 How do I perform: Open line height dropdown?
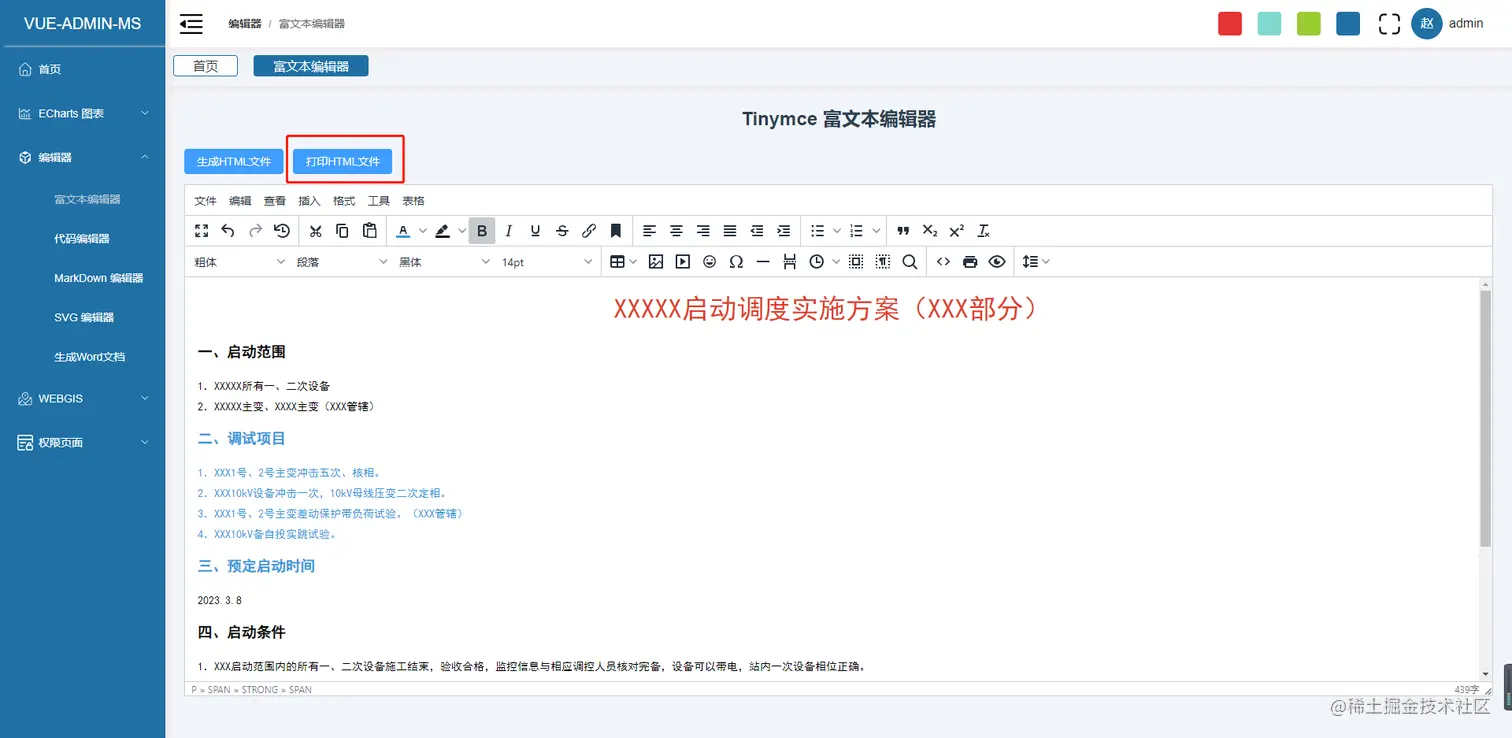pyautogui.click(x=1035, y=262)
